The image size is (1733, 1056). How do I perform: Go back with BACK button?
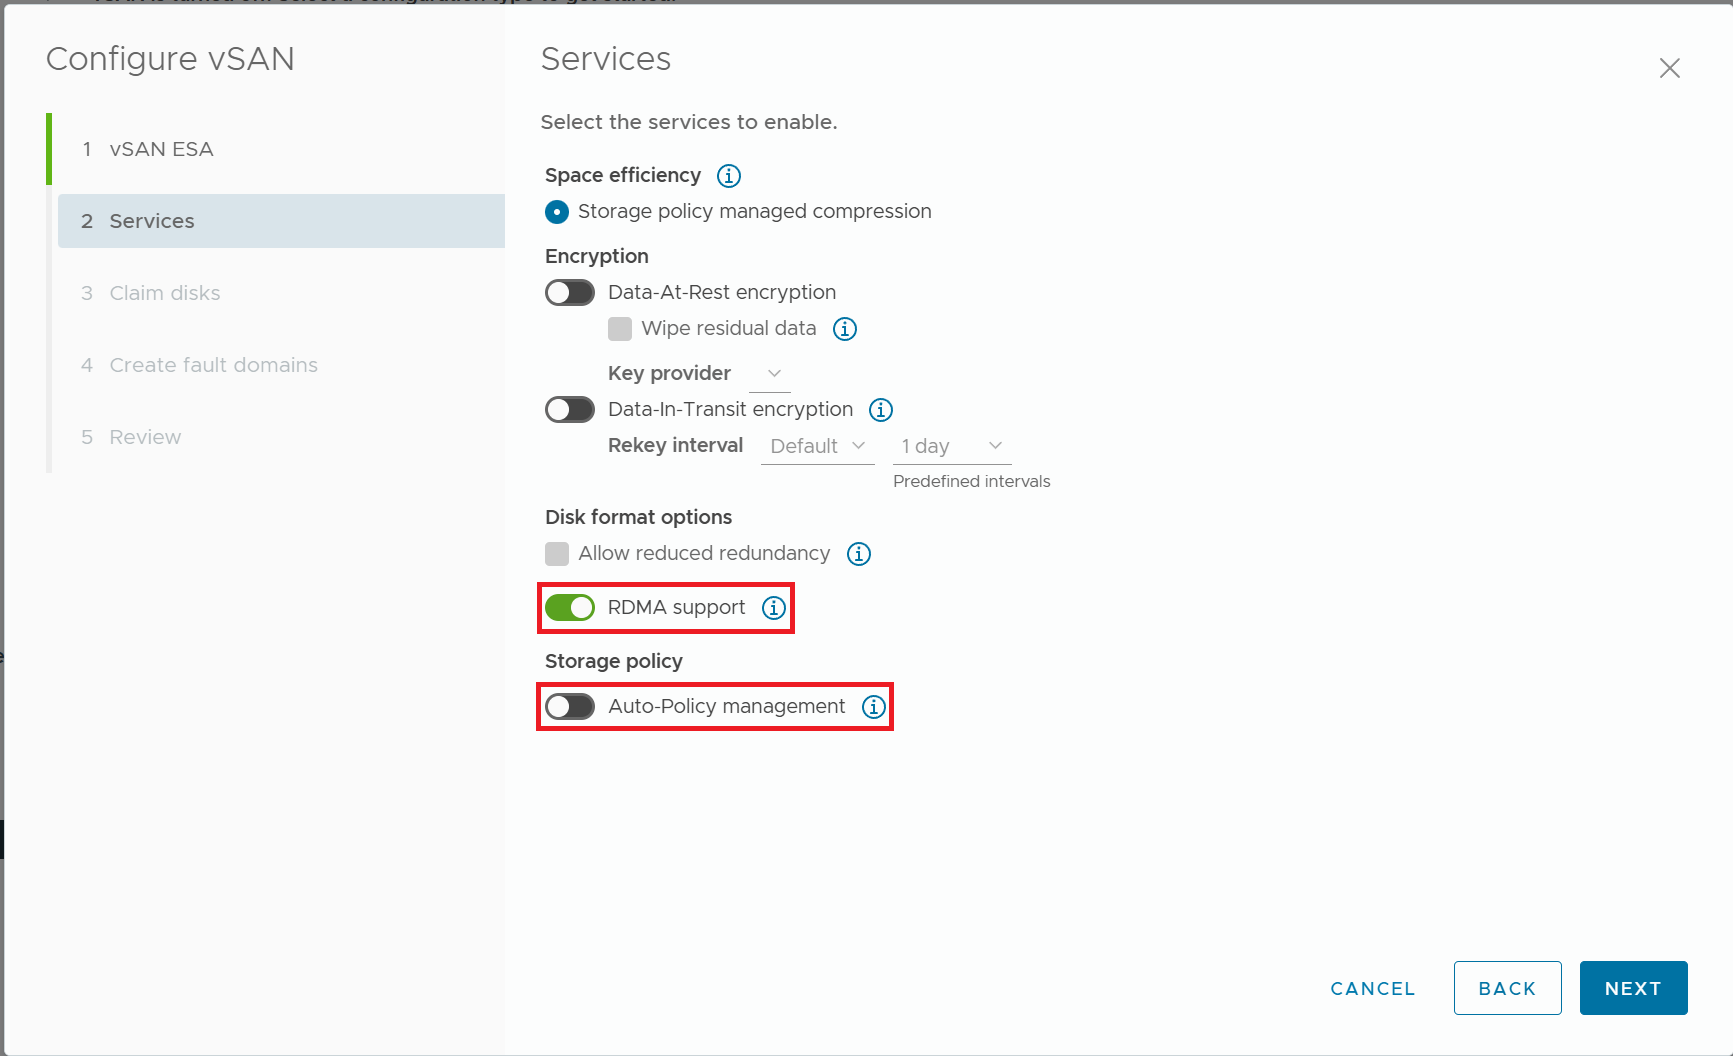tap(1507, 988)
